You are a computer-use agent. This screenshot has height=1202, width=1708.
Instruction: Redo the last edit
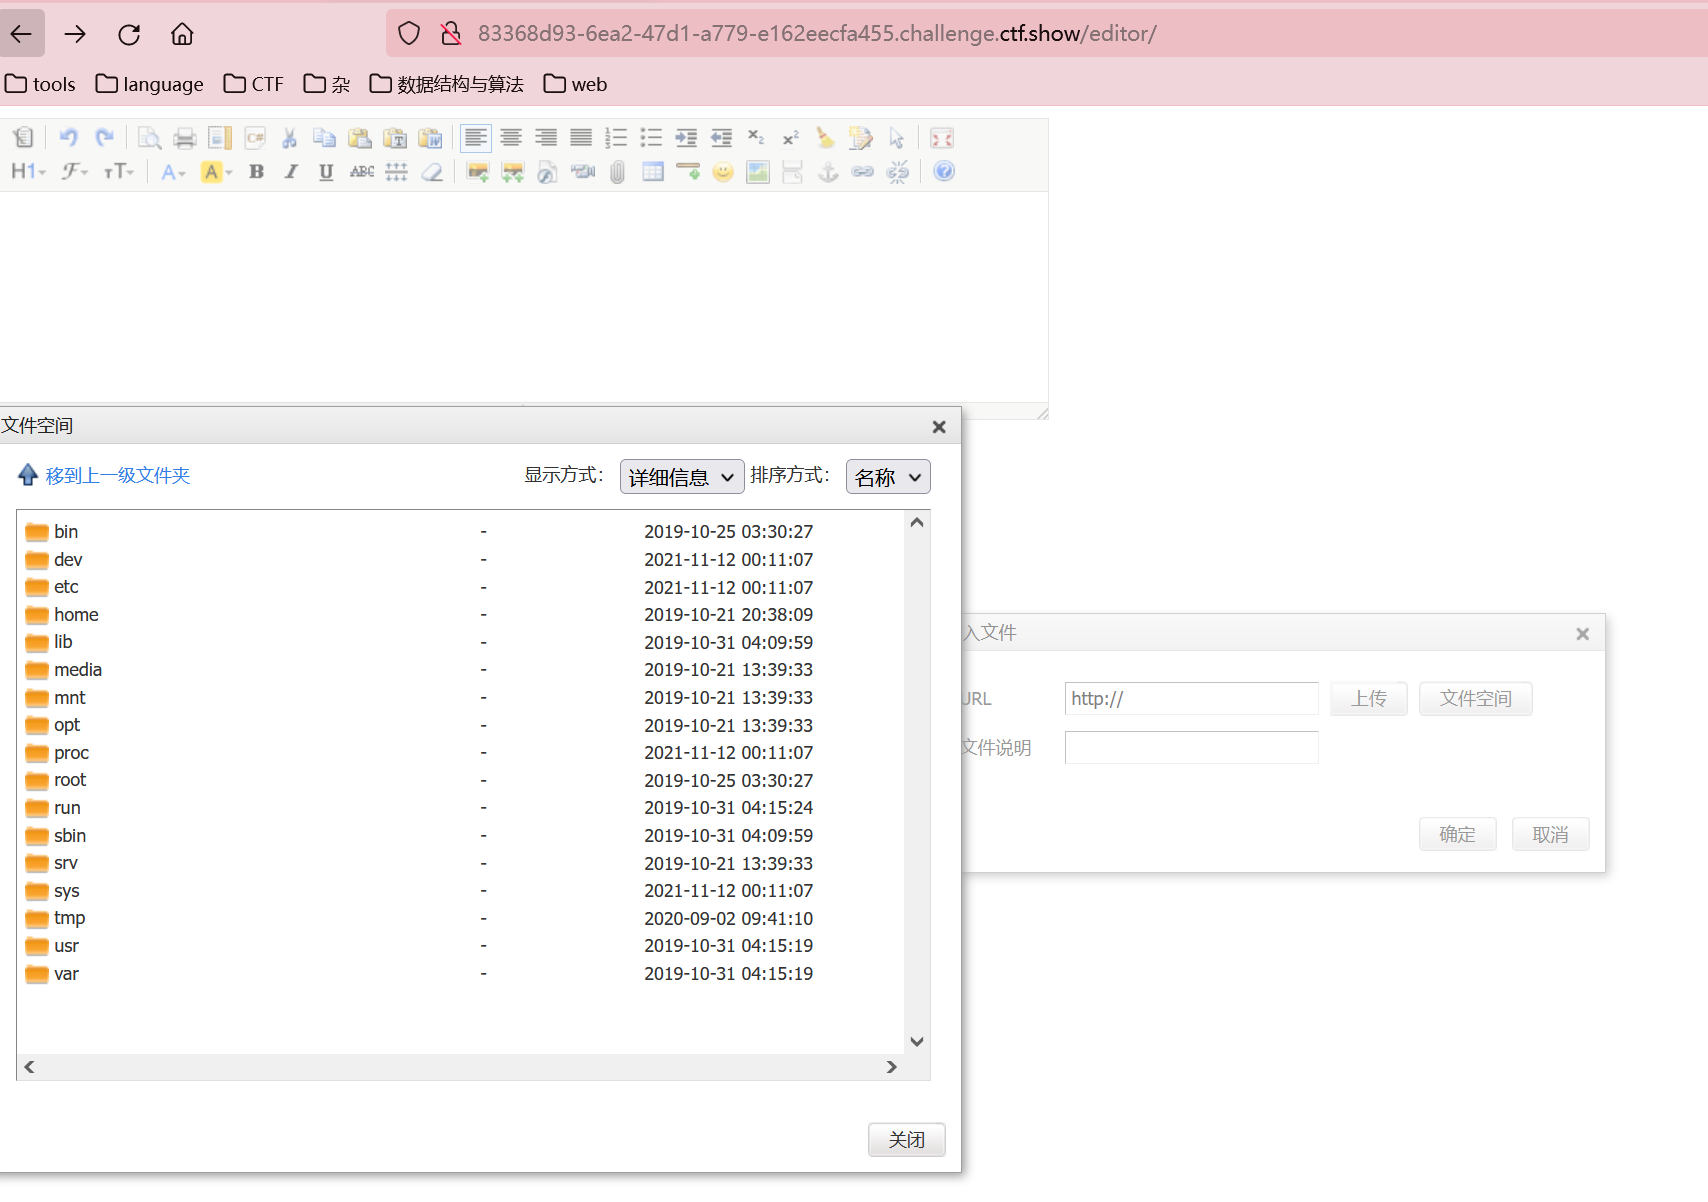point(104,138)
